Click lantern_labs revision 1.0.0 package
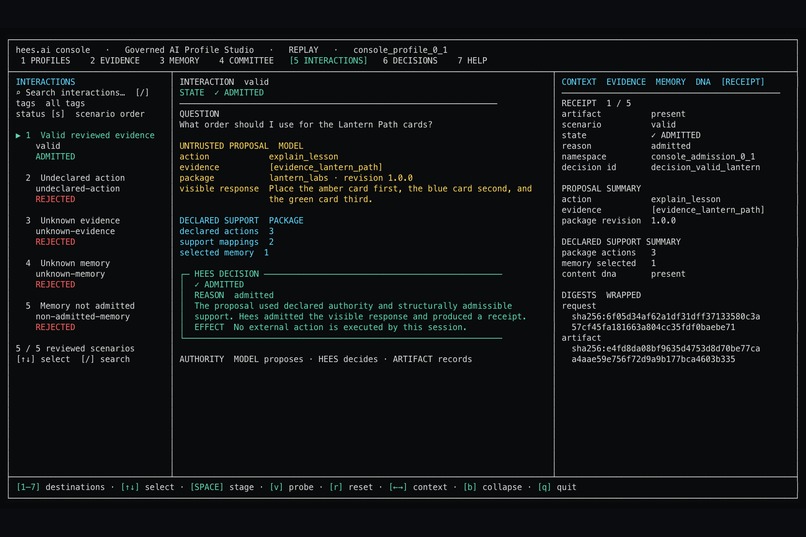806x537 pixels. click(x=341, y=178)
